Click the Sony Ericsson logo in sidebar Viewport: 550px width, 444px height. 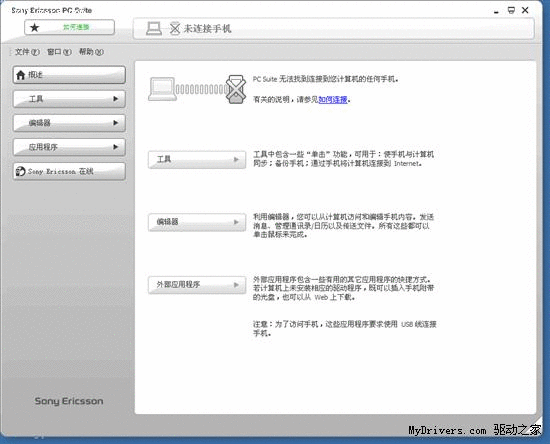(69, 401)
